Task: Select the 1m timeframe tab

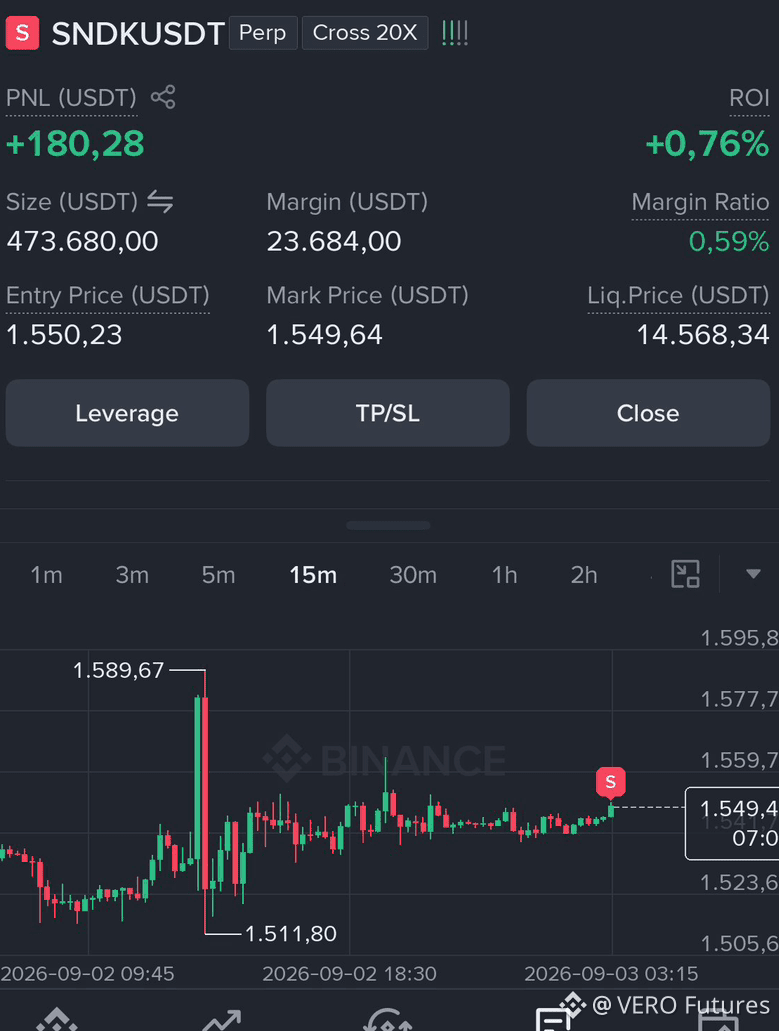Action: tap(47, 575)
